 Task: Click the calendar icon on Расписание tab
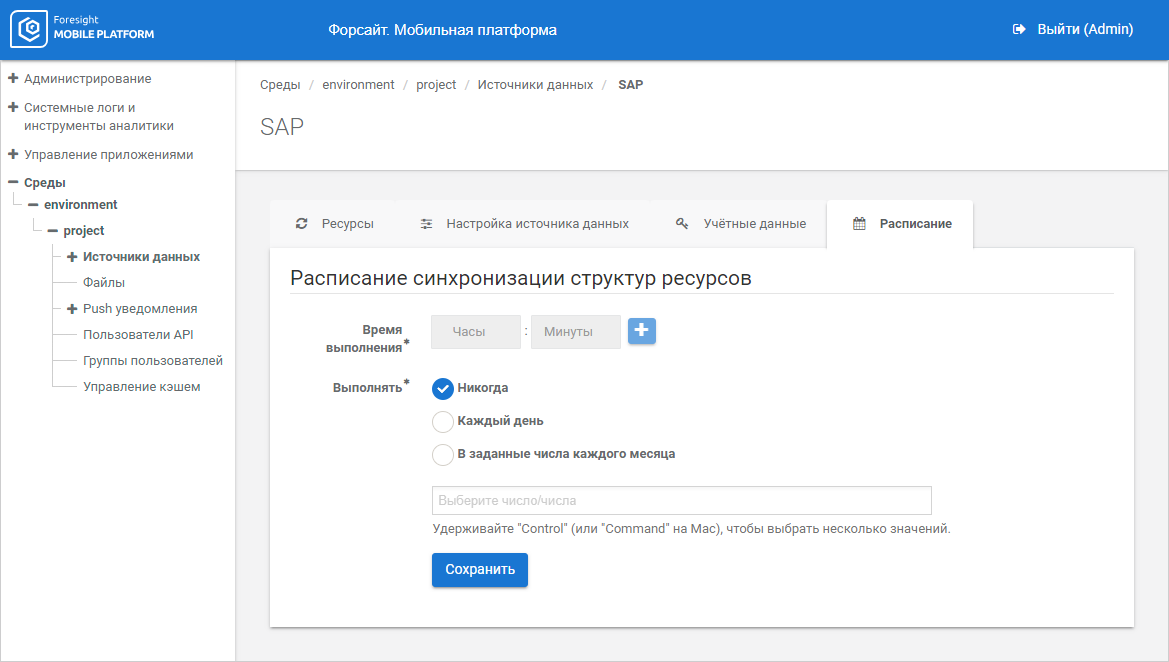(x=859, y=224)
